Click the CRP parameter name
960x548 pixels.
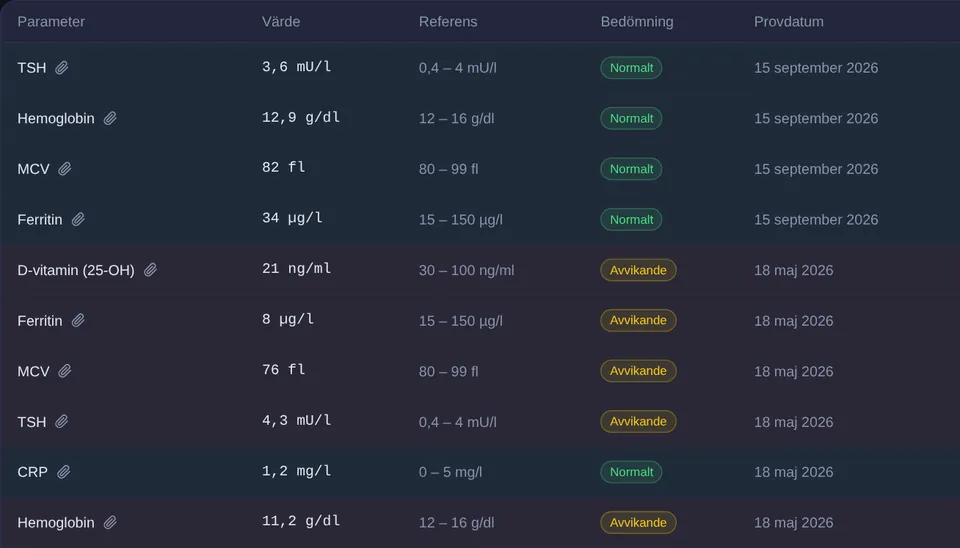click(32, 472)
